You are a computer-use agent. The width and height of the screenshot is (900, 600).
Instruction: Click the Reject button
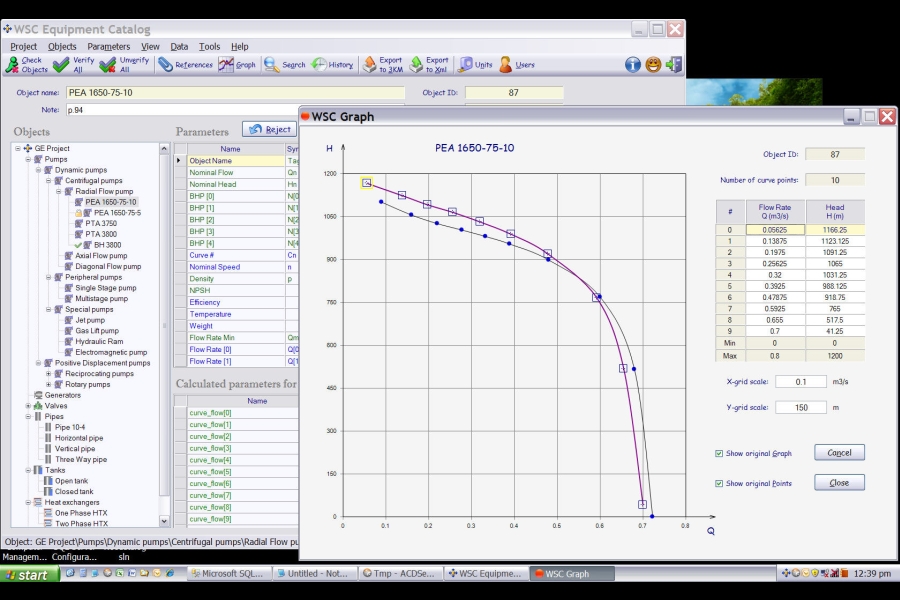[x=270, y=129]
